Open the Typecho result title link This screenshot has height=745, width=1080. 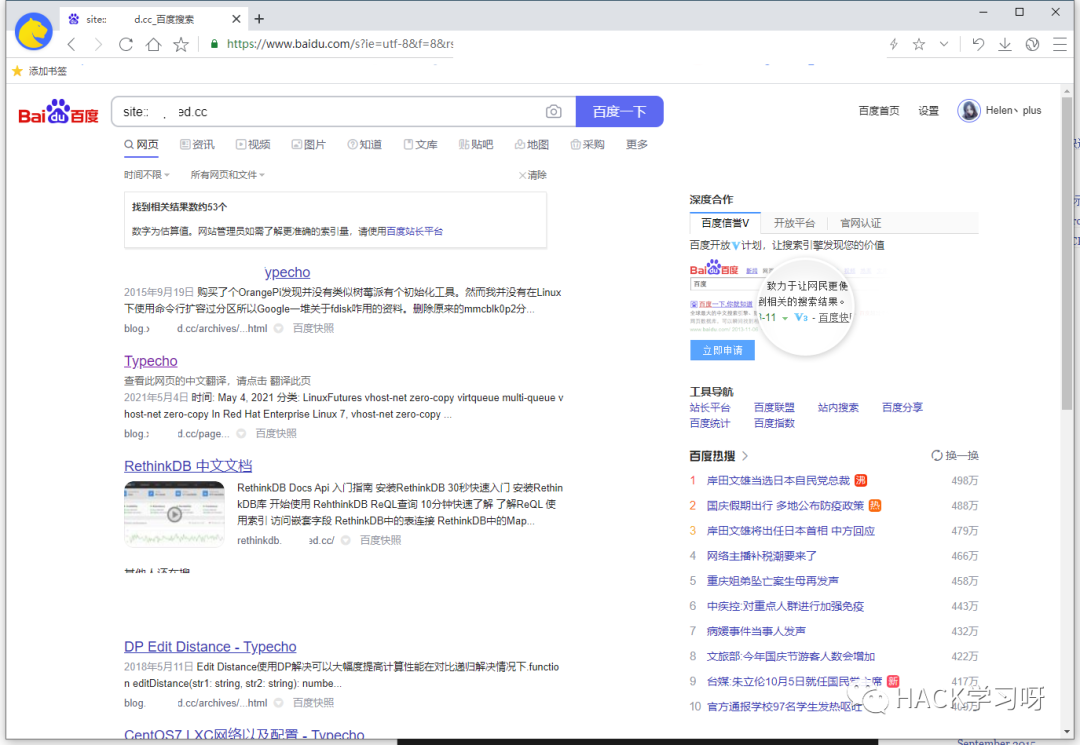[x=151, y=361]
